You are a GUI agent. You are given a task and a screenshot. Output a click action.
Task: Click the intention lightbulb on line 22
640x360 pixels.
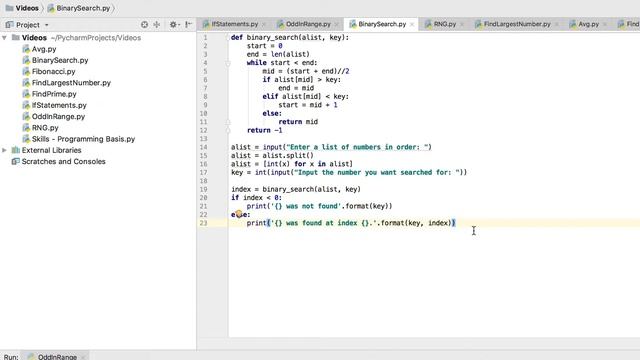(239, 213)
